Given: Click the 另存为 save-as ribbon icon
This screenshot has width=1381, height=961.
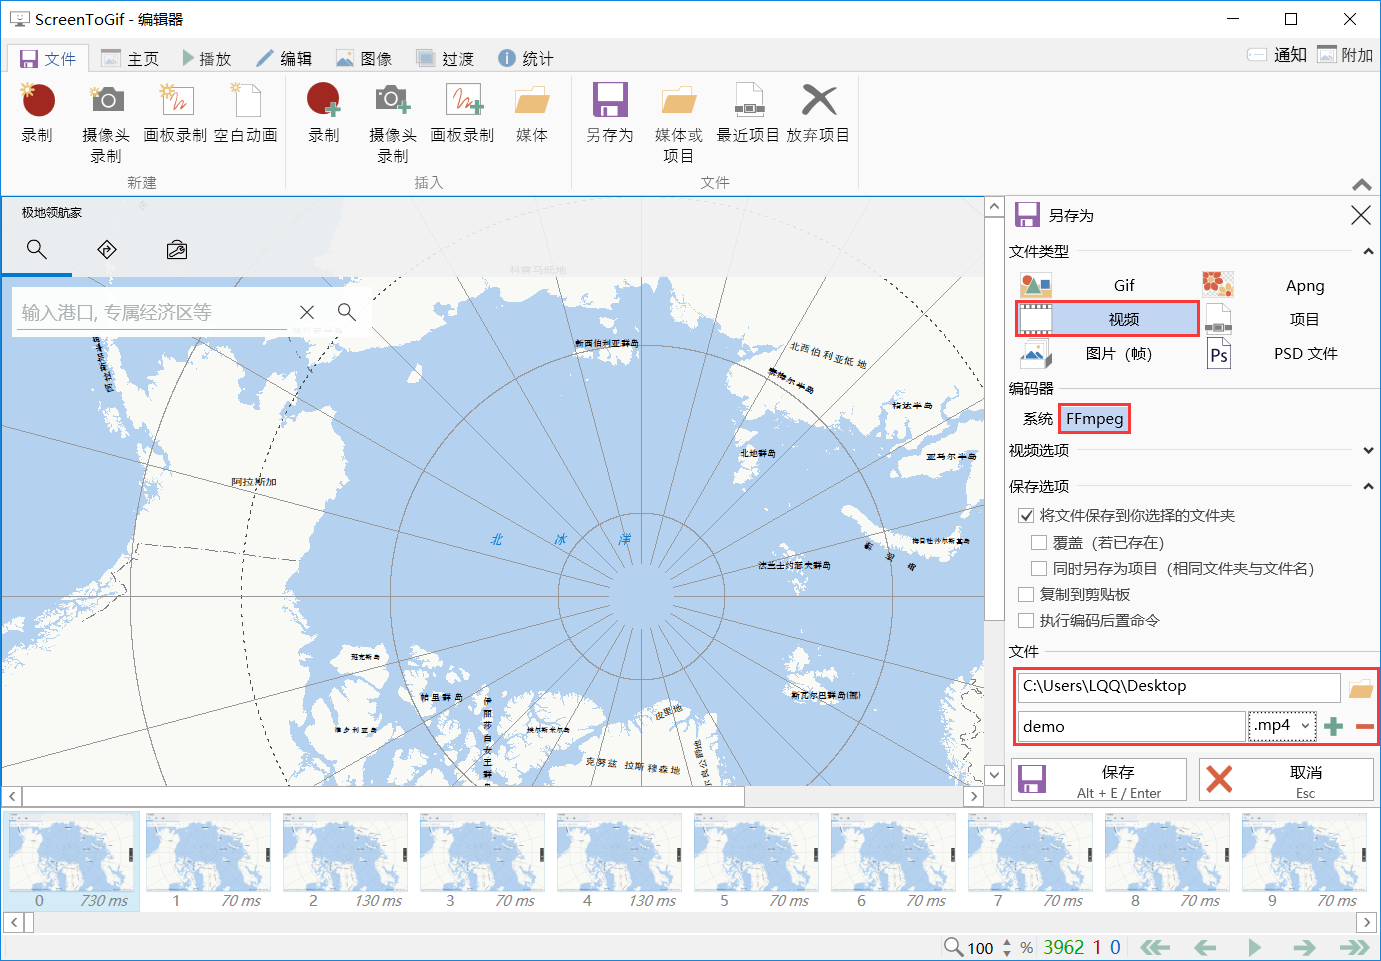Looking at the screenshot, I should pyautogui.click(x=609, y=102).
